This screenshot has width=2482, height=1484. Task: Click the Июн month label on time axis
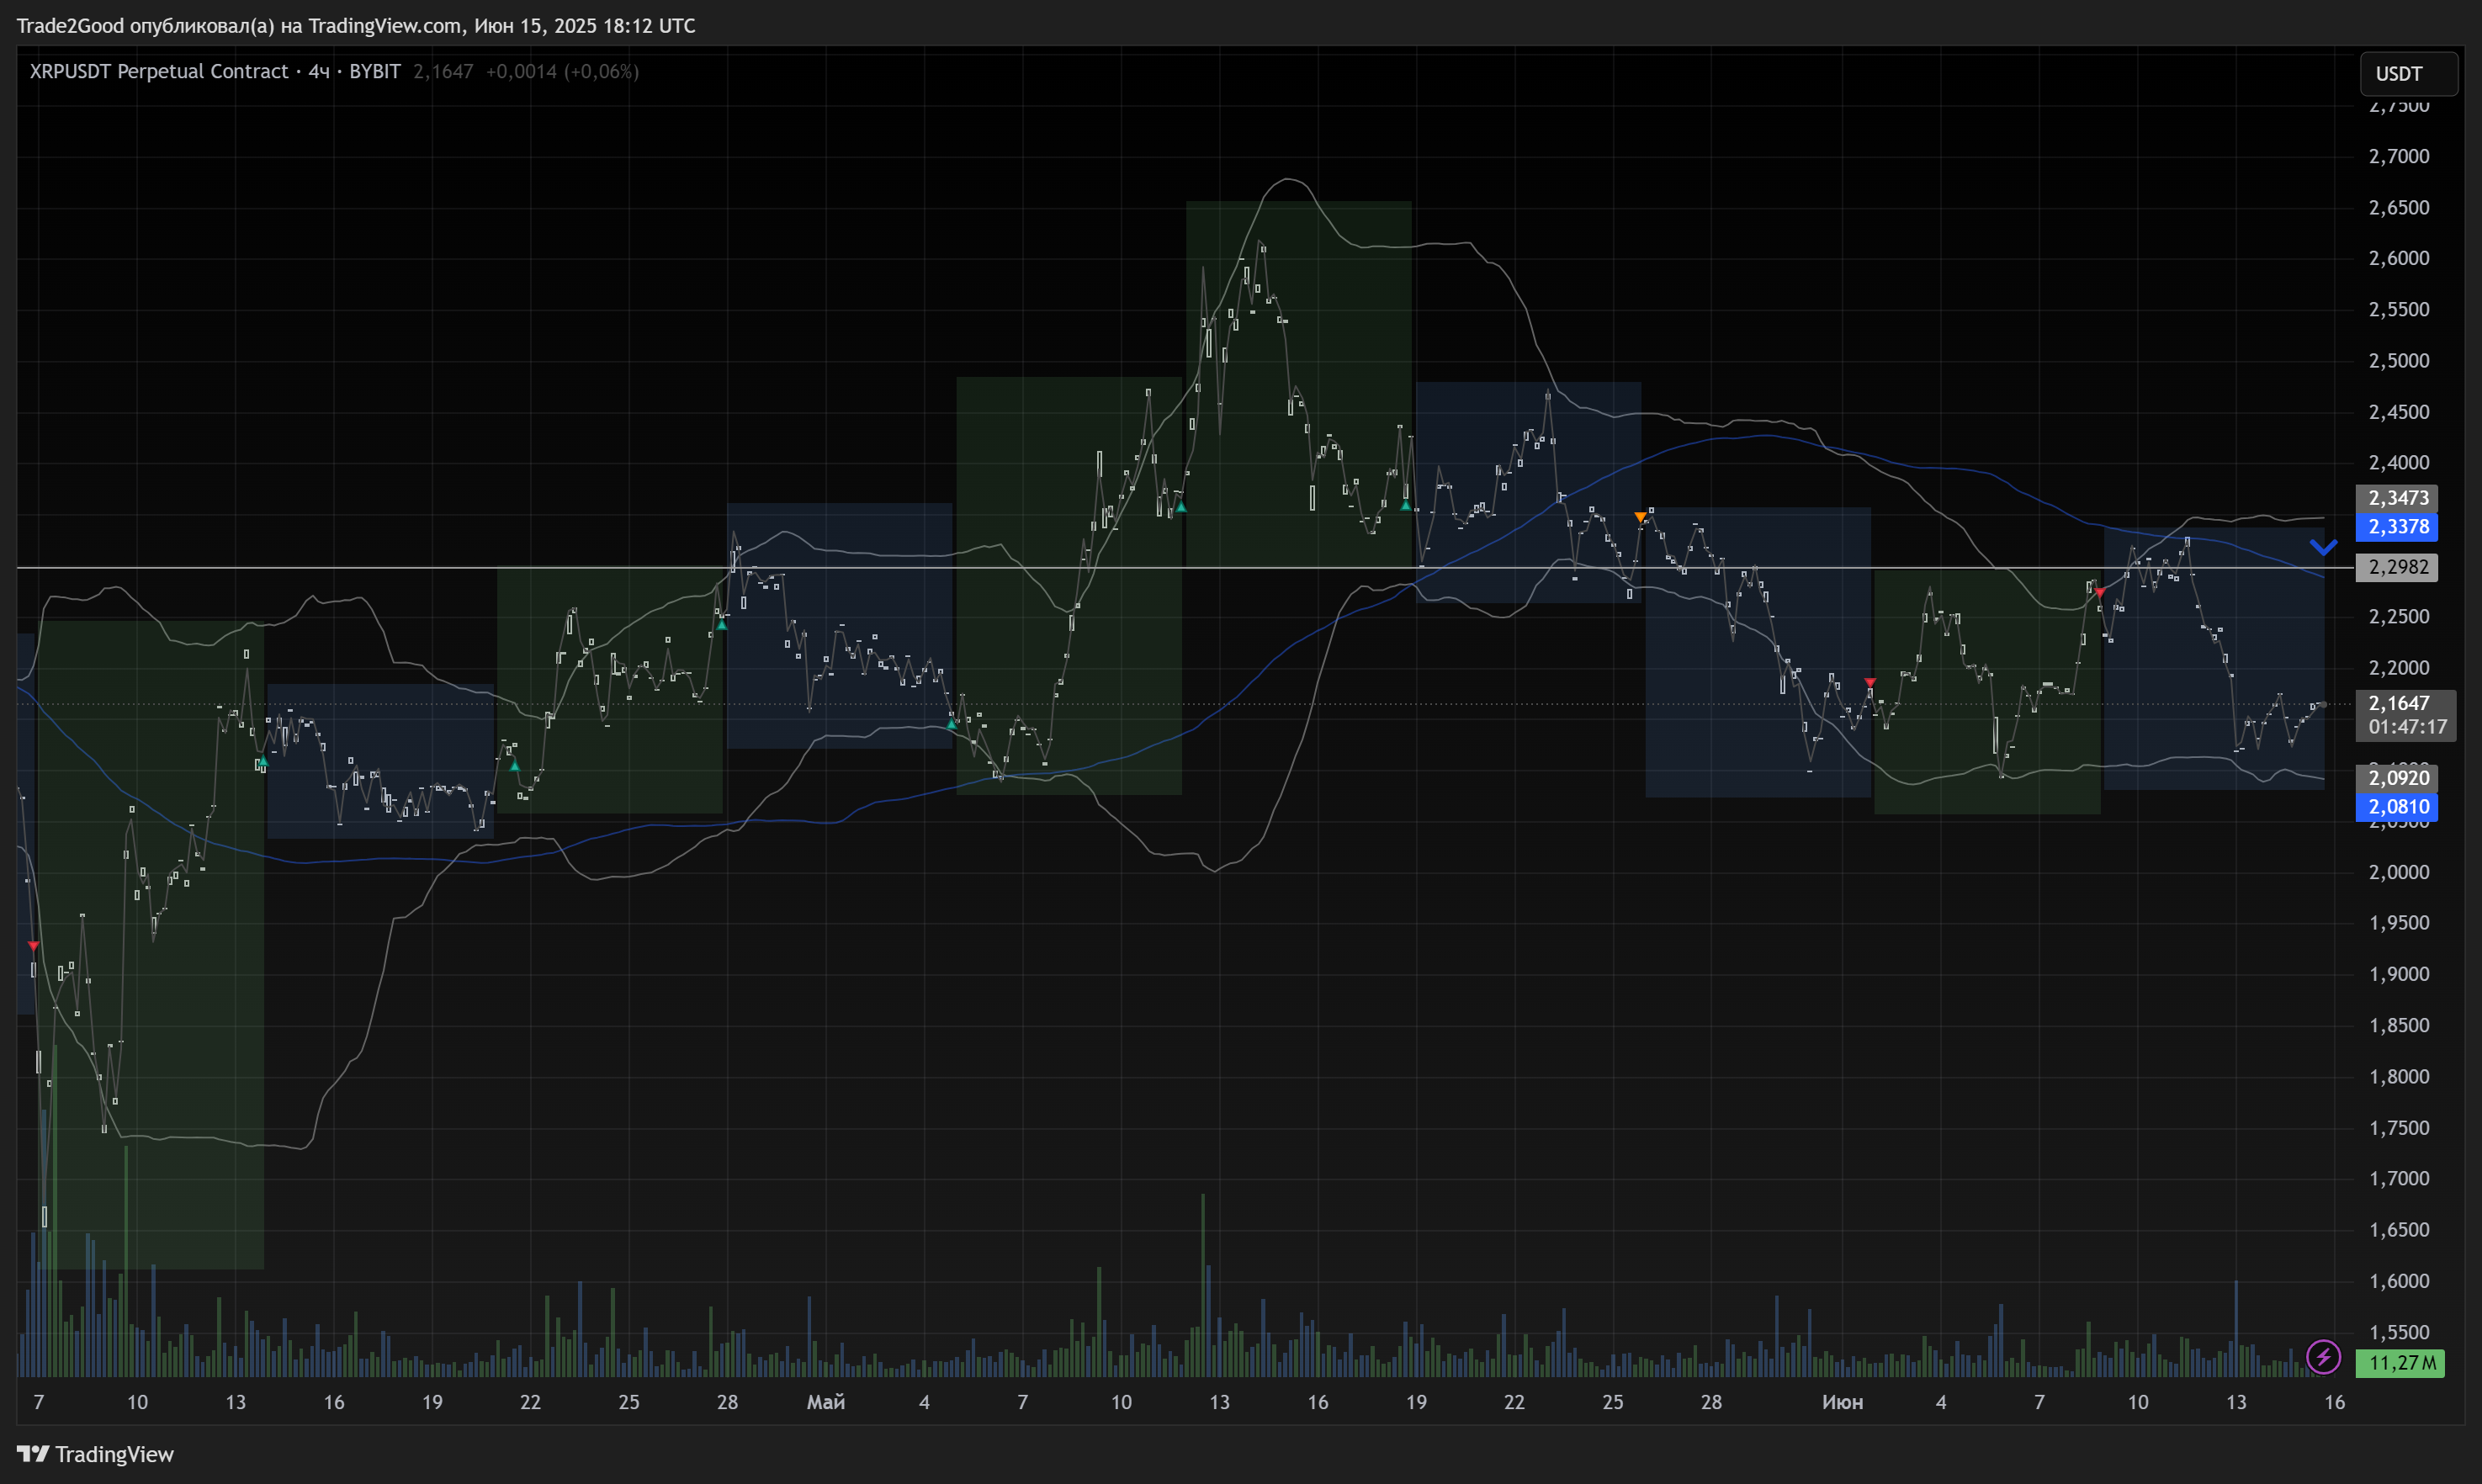coord(1842,1402)
